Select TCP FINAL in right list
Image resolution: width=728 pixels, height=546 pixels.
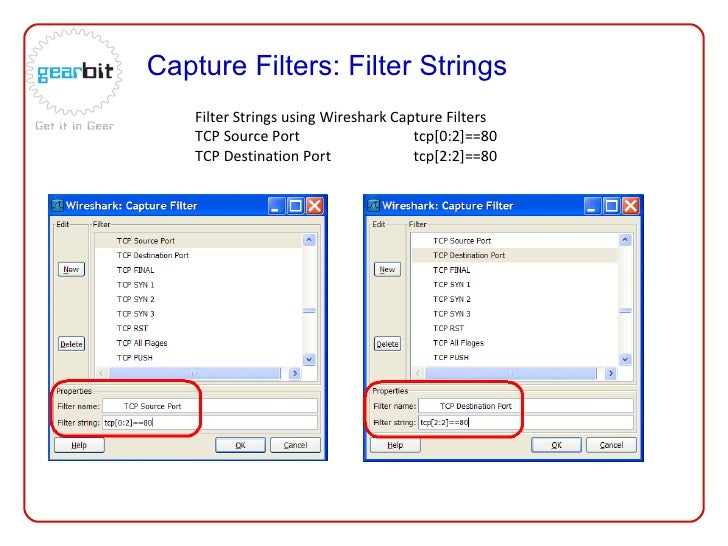click(x=515, y=270)
